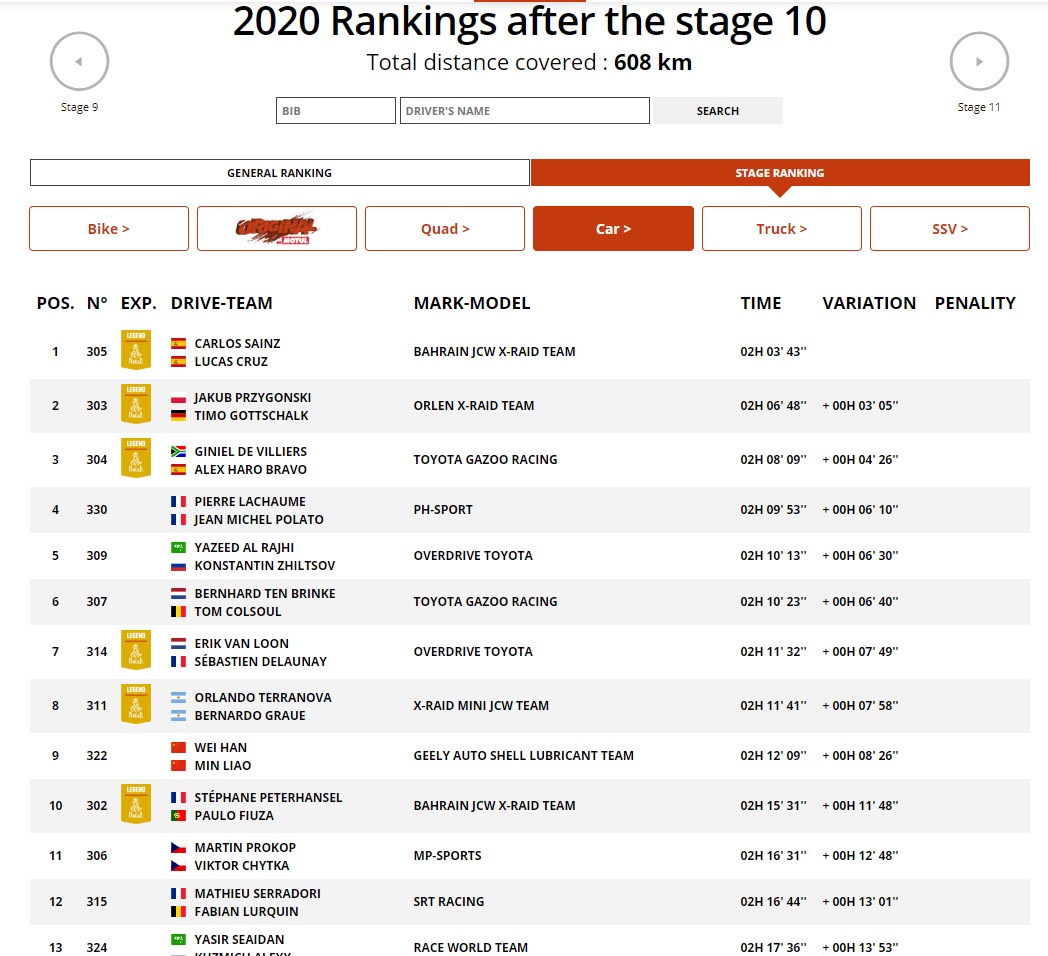Open Truck category rankings
Image resolution: width=1048 pixels, height=956 pixels.
tap(781, 229)
